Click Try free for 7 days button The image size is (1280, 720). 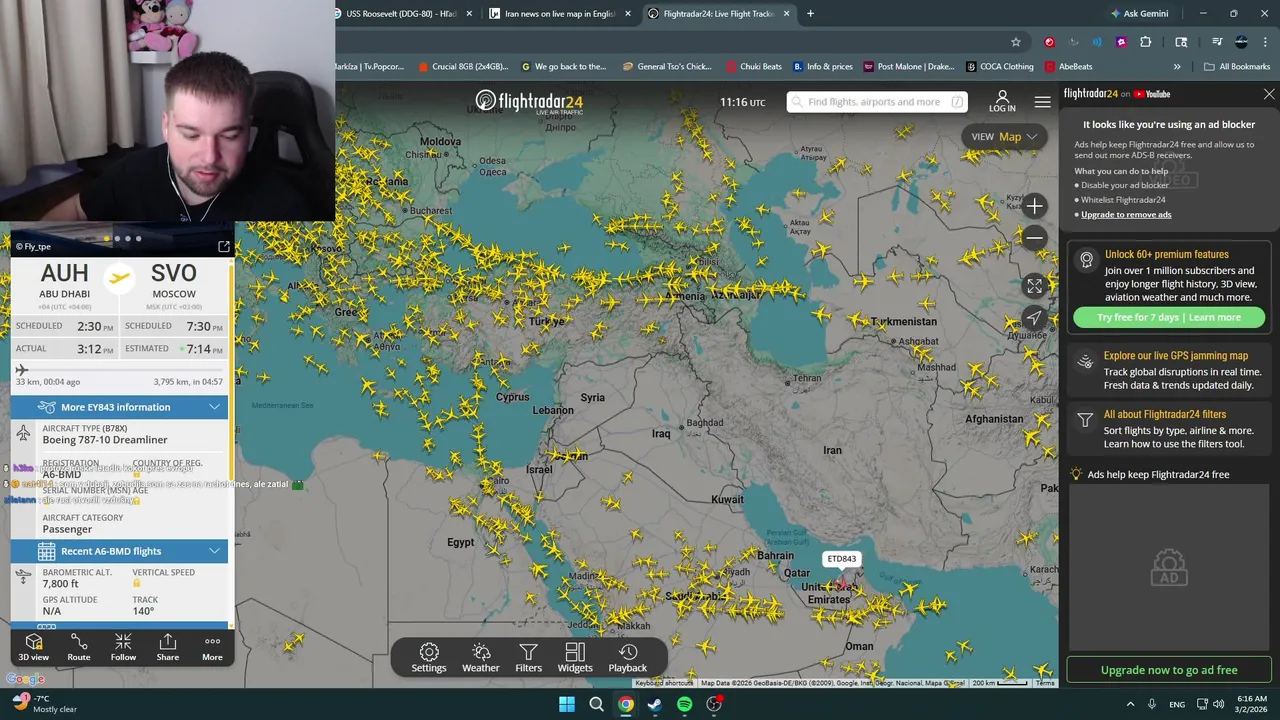coord(1169,317)
